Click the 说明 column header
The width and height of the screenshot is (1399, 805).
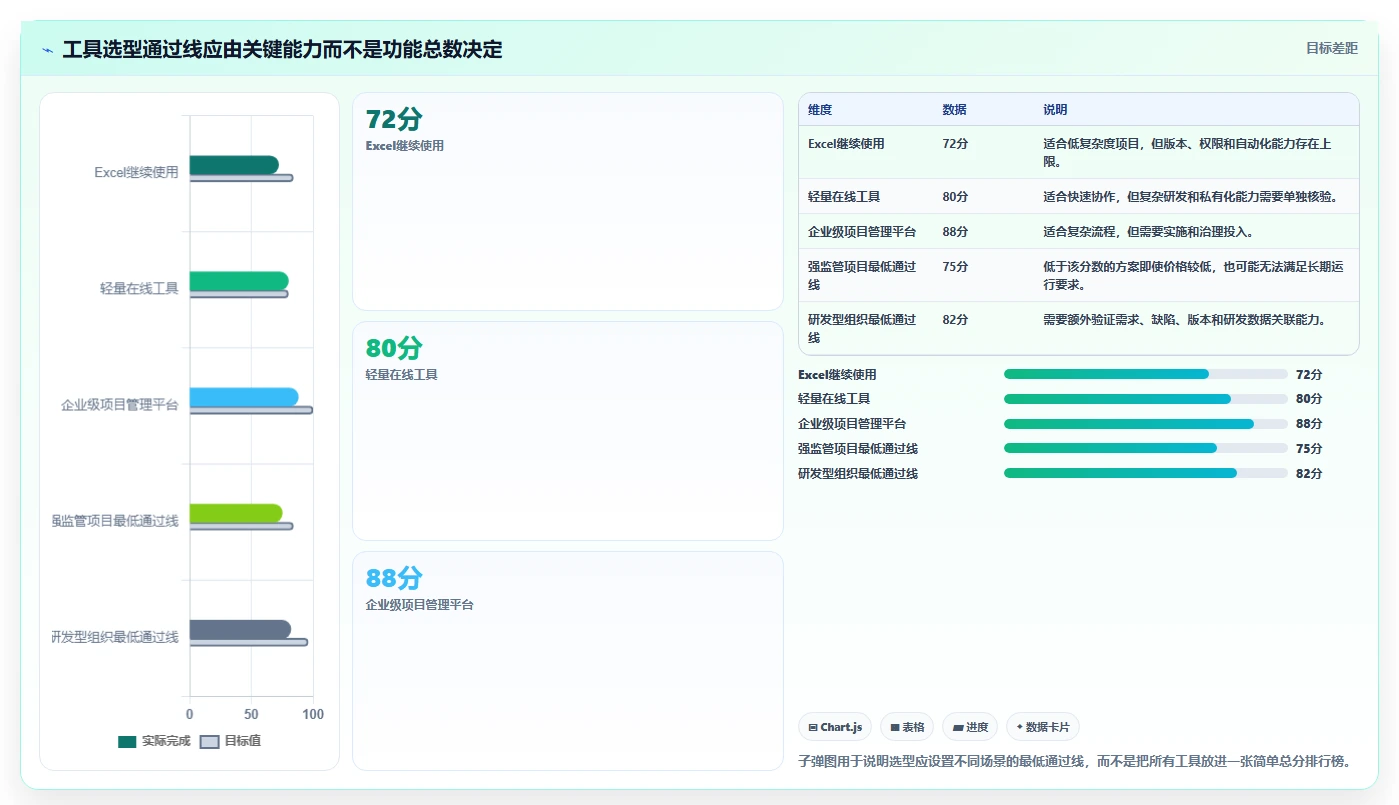(x=1055, y=110)
